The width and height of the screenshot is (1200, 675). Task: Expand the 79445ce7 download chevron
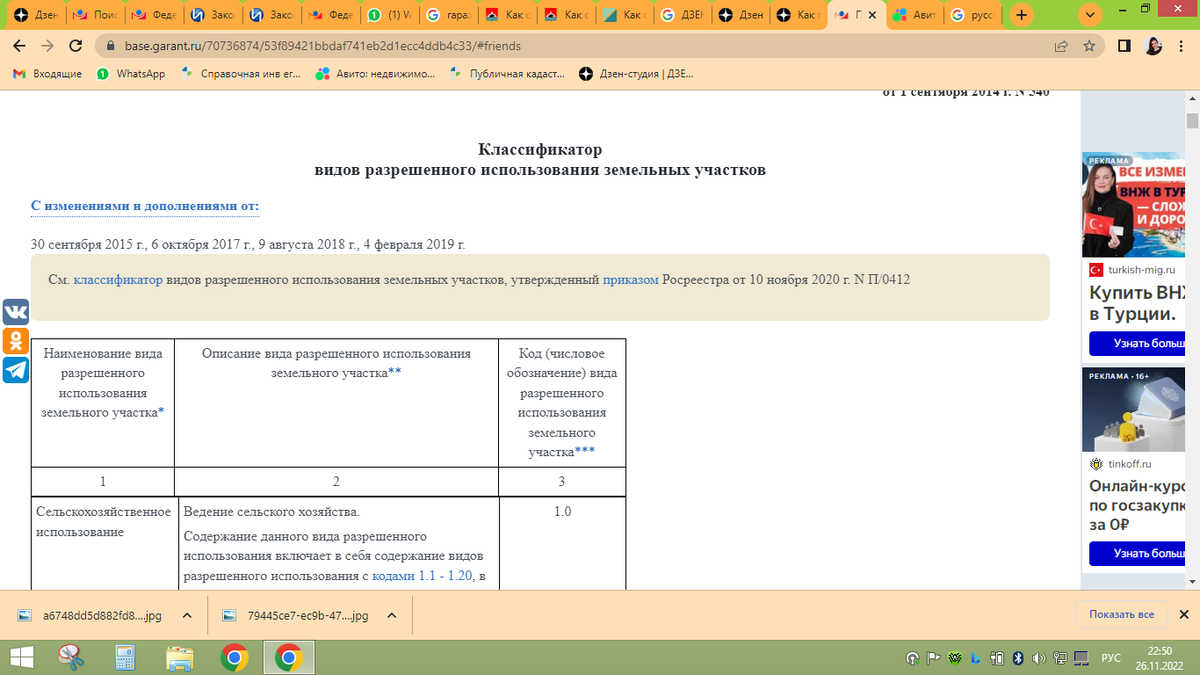[x=391, y=615]
